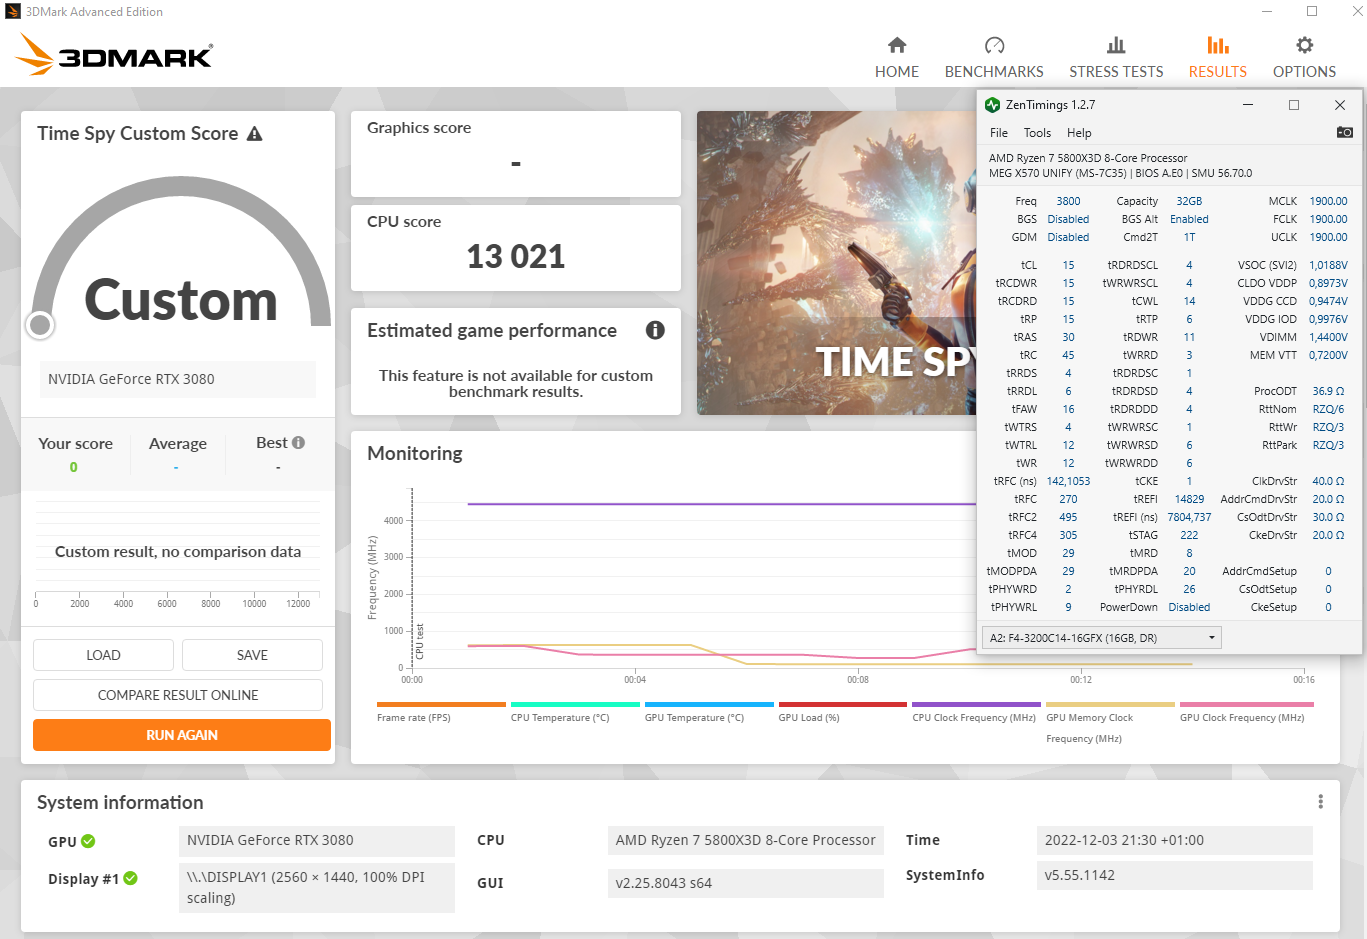Click the MCLK value 1900.00
The height and width of the screenshot is (939, 1367).
pyautogui.click(x=1328, y=201)
